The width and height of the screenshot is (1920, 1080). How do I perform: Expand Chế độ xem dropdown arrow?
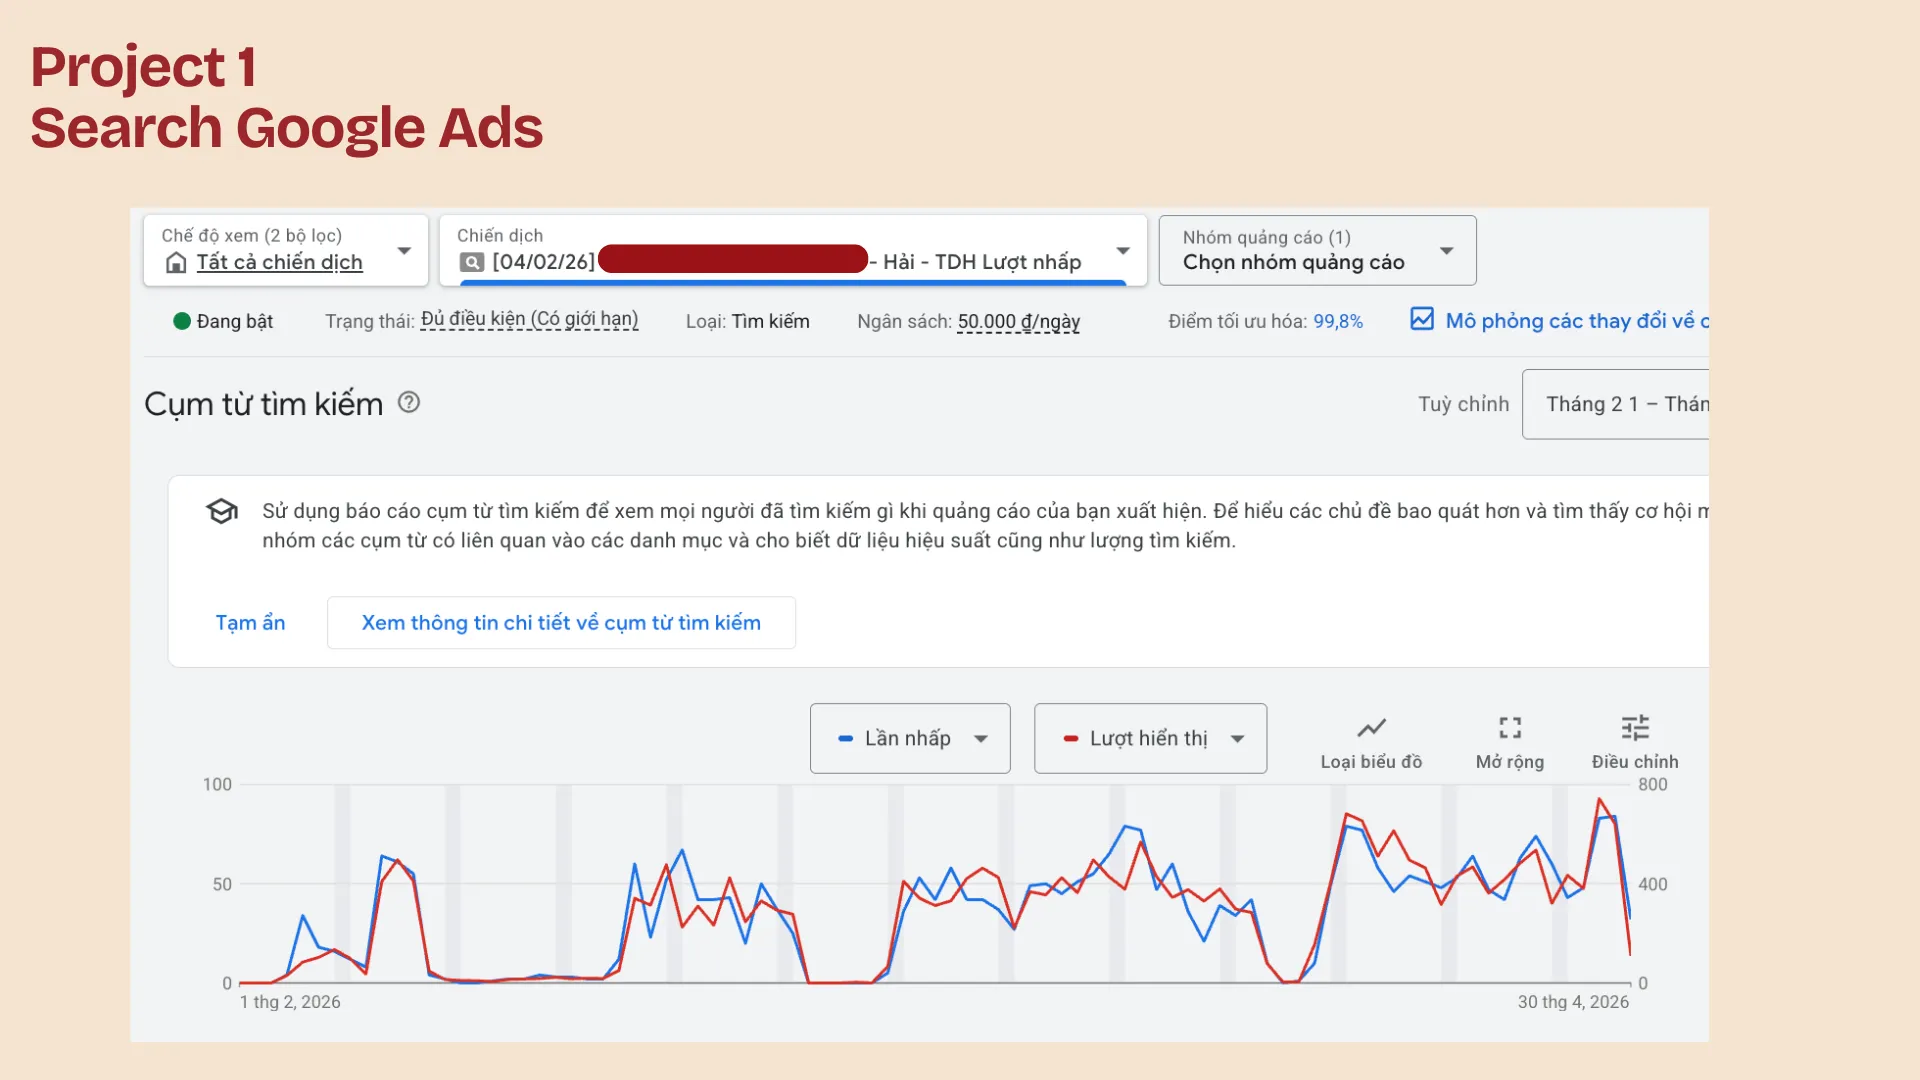pos(404,250)
